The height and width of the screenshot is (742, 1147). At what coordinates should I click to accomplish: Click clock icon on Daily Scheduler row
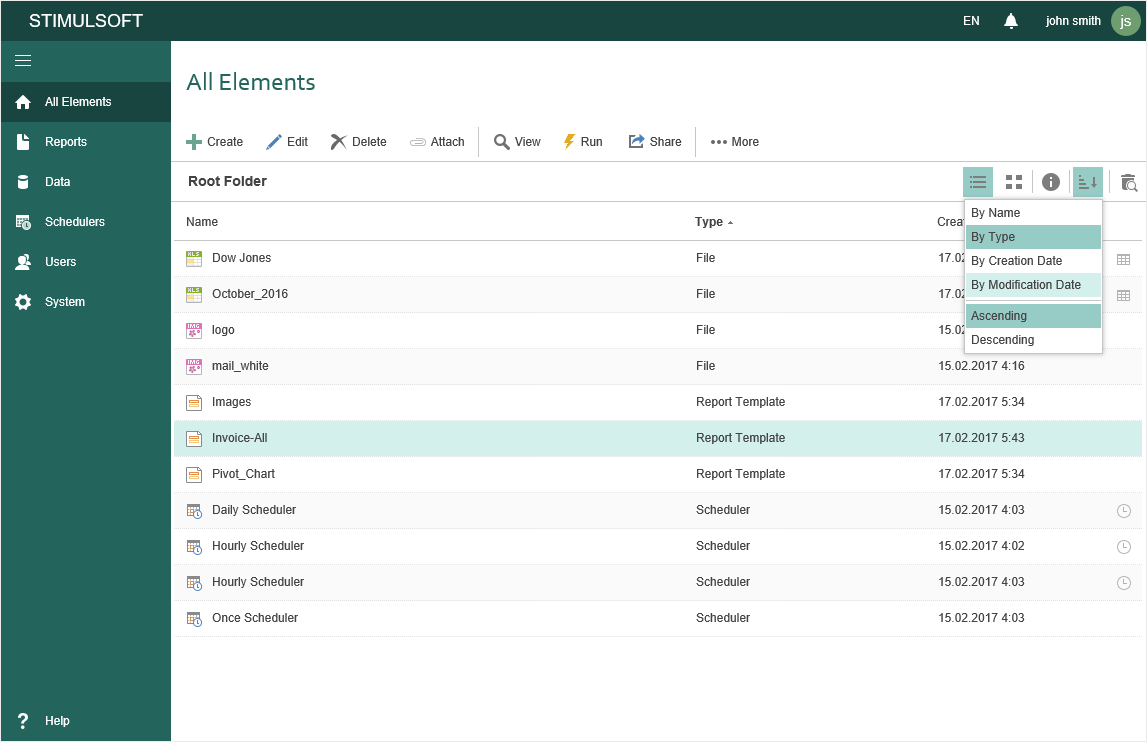(1124, 511)
